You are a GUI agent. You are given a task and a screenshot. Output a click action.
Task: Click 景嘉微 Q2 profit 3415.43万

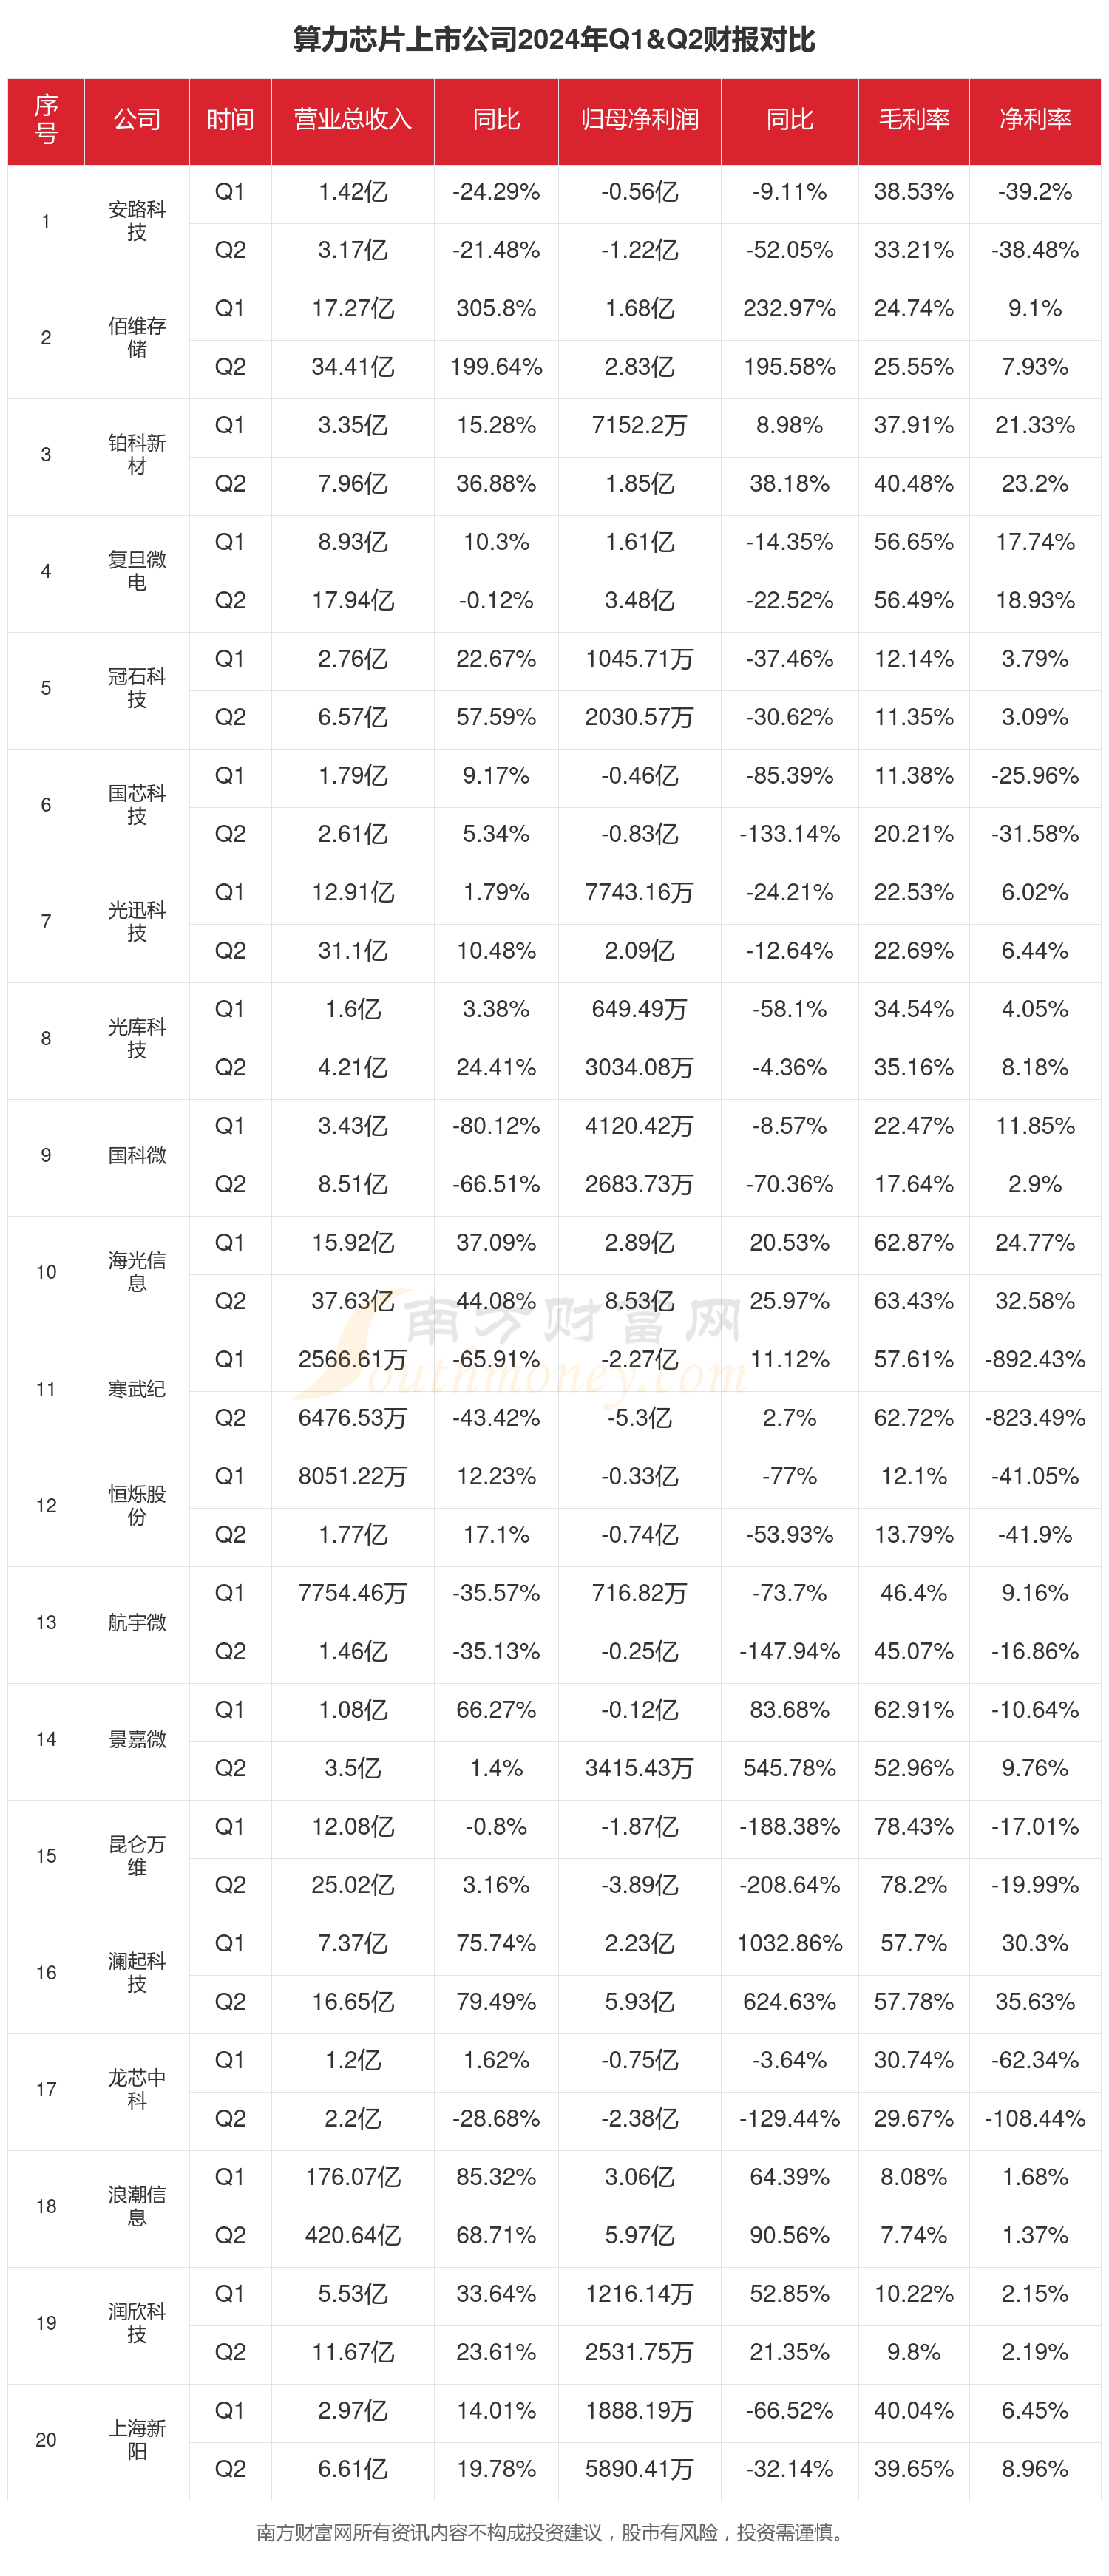pyautogui.click(x=639, y=1768)
